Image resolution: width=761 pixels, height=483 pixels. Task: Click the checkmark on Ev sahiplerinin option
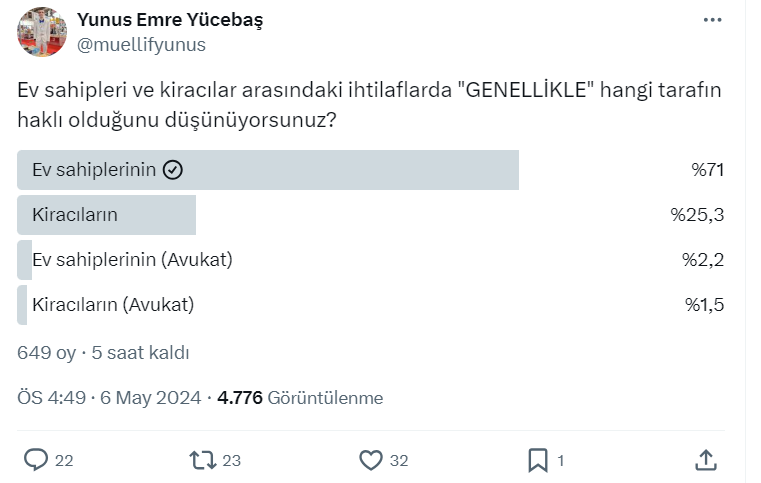(x=172, y=170)
